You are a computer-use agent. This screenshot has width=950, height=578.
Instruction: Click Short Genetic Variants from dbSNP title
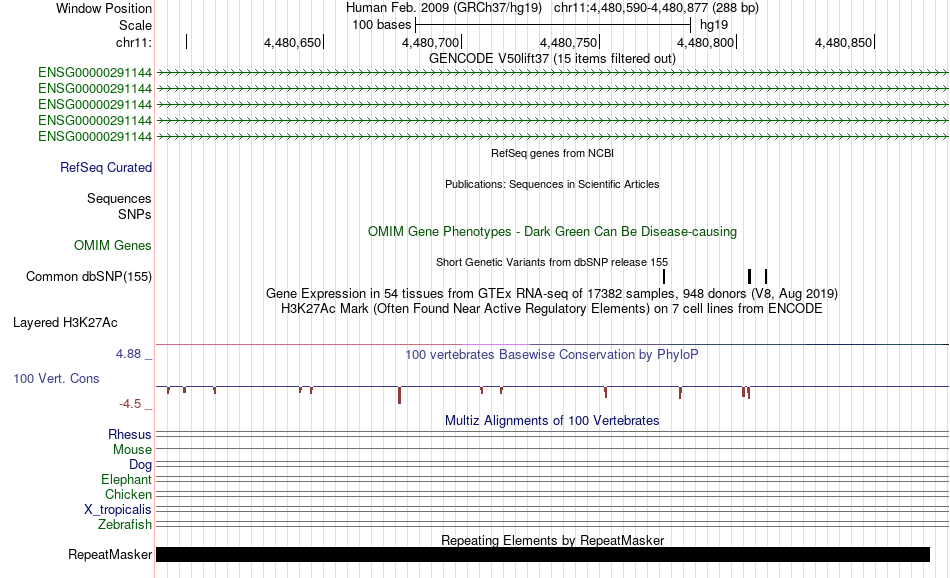tap(552, 262)
